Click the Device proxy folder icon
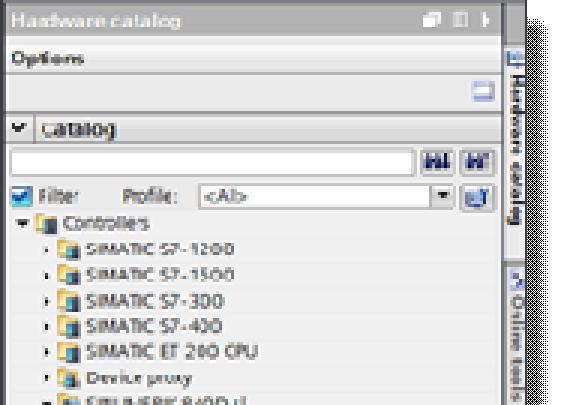This screenshot has height=405, width=570. (x=69, y=378)
